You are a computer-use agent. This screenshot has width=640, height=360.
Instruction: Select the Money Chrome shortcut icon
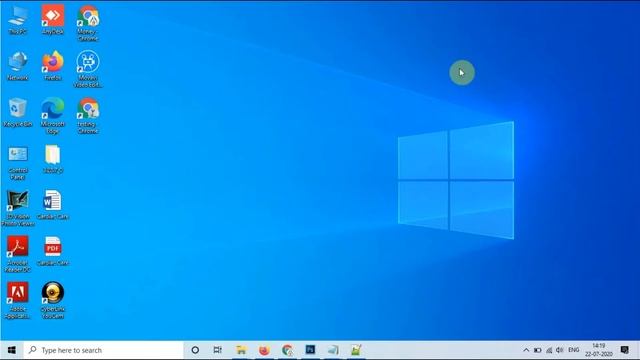[x=88, y=23]
